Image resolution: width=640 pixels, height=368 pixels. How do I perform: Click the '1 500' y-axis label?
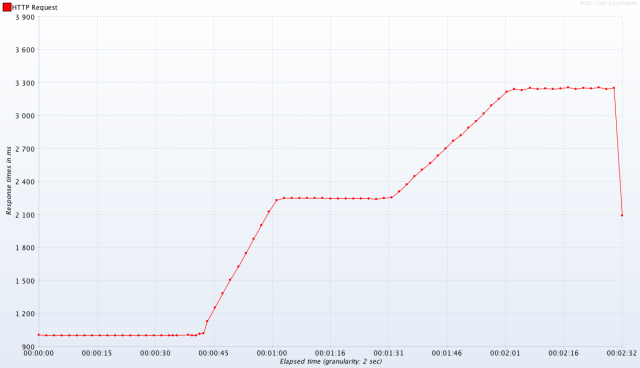(25, 281)
